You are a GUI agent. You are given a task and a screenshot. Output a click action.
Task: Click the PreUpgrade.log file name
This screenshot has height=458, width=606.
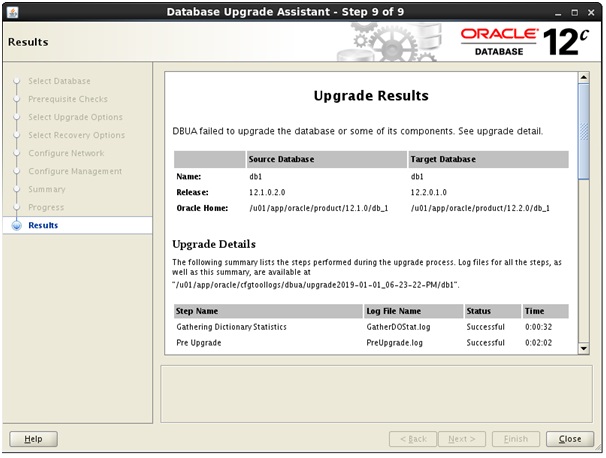coord(394,343)
